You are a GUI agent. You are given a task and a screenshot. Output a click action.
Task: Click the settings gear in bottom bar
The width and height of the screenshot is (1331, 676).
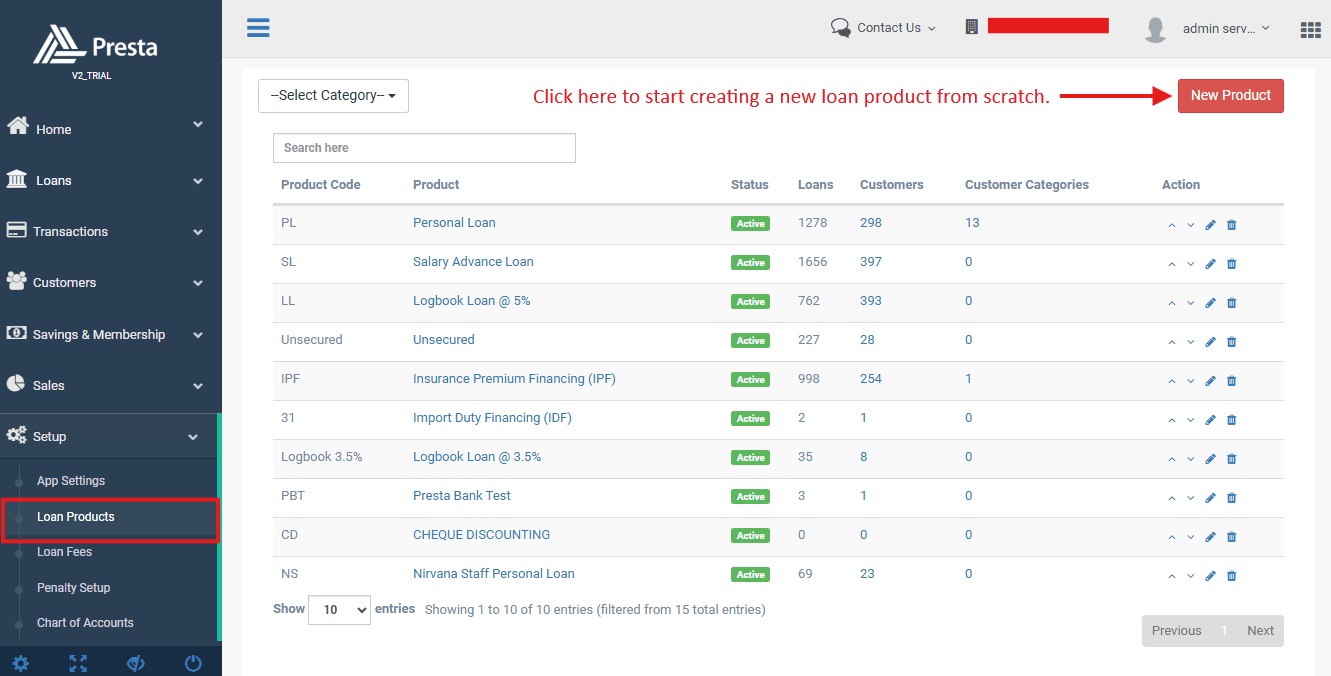[21, 663]
